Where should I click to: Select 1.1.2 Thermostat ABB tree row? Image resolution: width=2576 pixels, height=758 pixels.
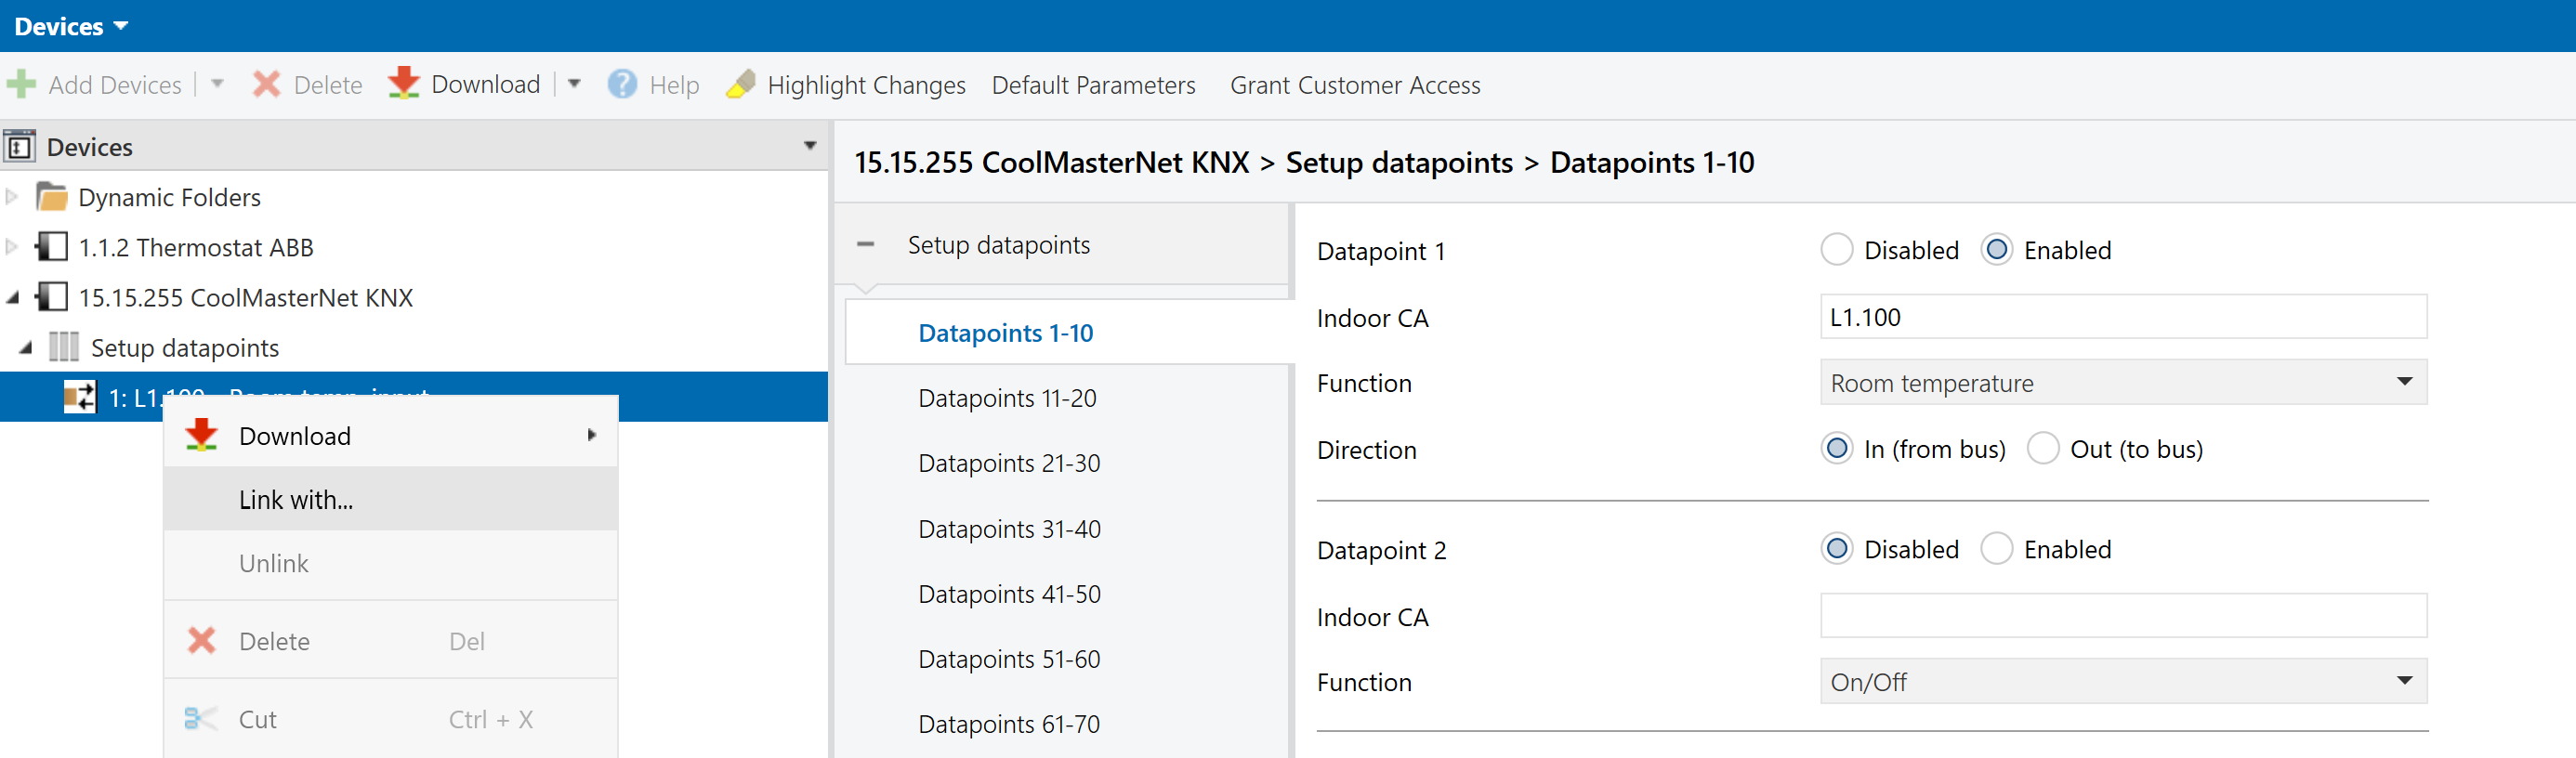coord(414,246)
